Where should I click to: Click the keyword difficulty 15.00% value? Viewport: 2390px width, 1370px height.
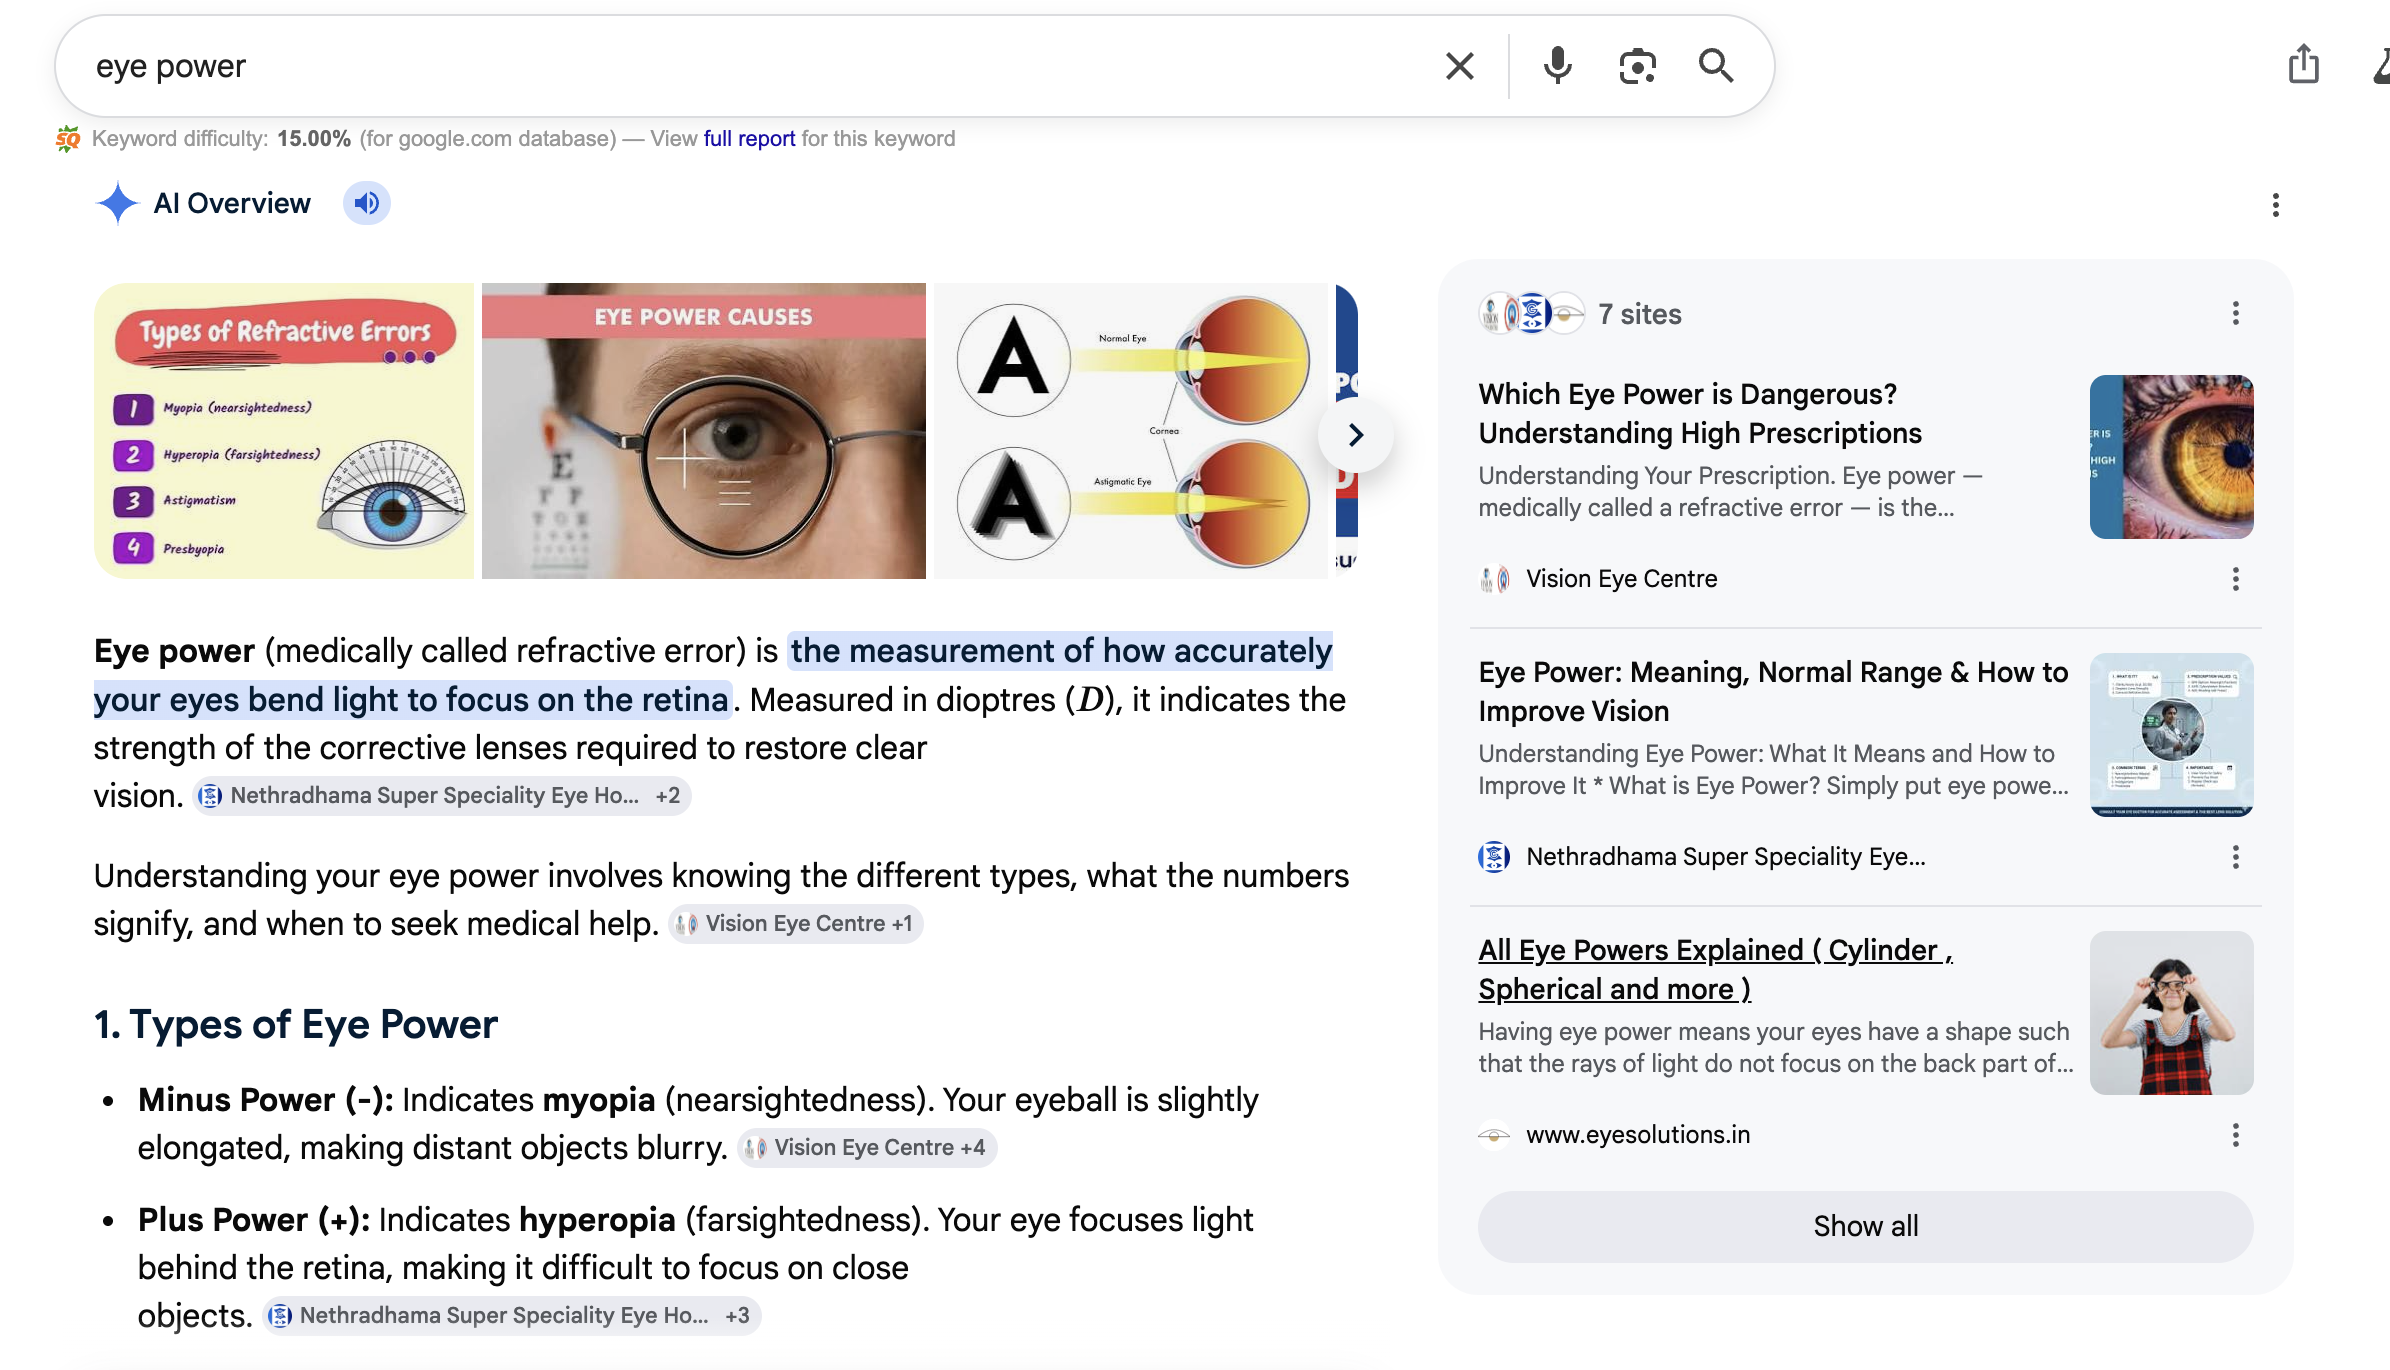coord(314,139)
